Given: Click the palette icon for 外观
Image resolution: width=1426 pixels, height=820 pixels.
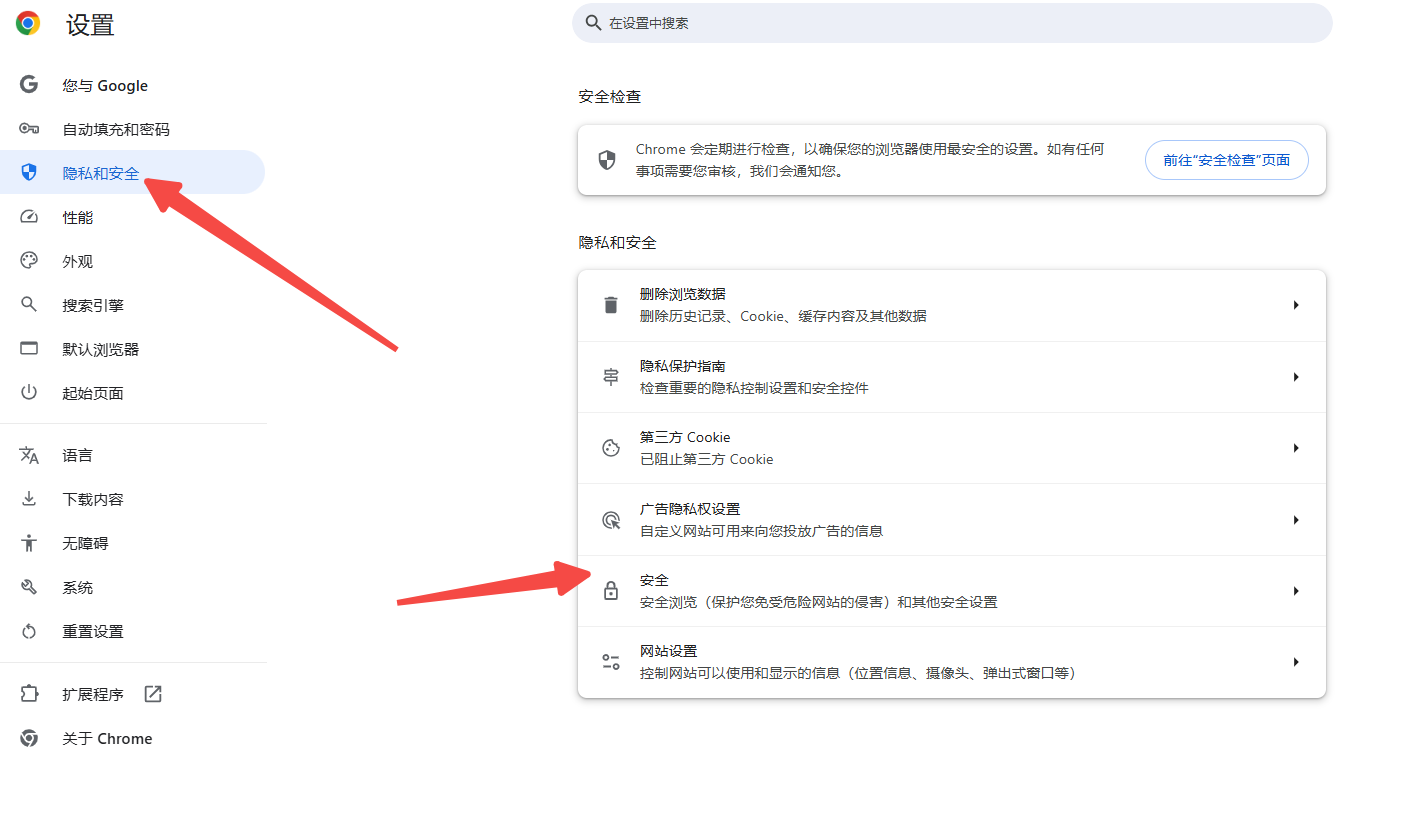Looking at the screenshot, I should 29,261.
